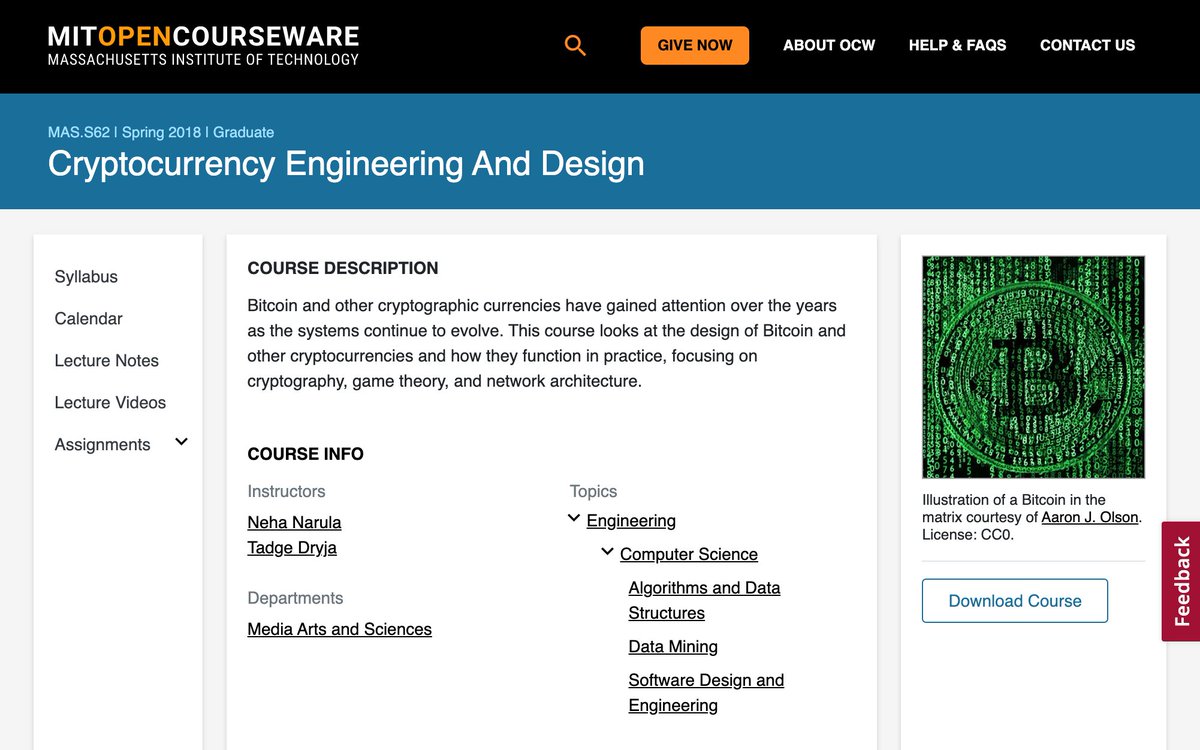Click the MAS.S62 Spring 2018 Graduate text
Screen dimensions: 1200x750
point(161,132)
